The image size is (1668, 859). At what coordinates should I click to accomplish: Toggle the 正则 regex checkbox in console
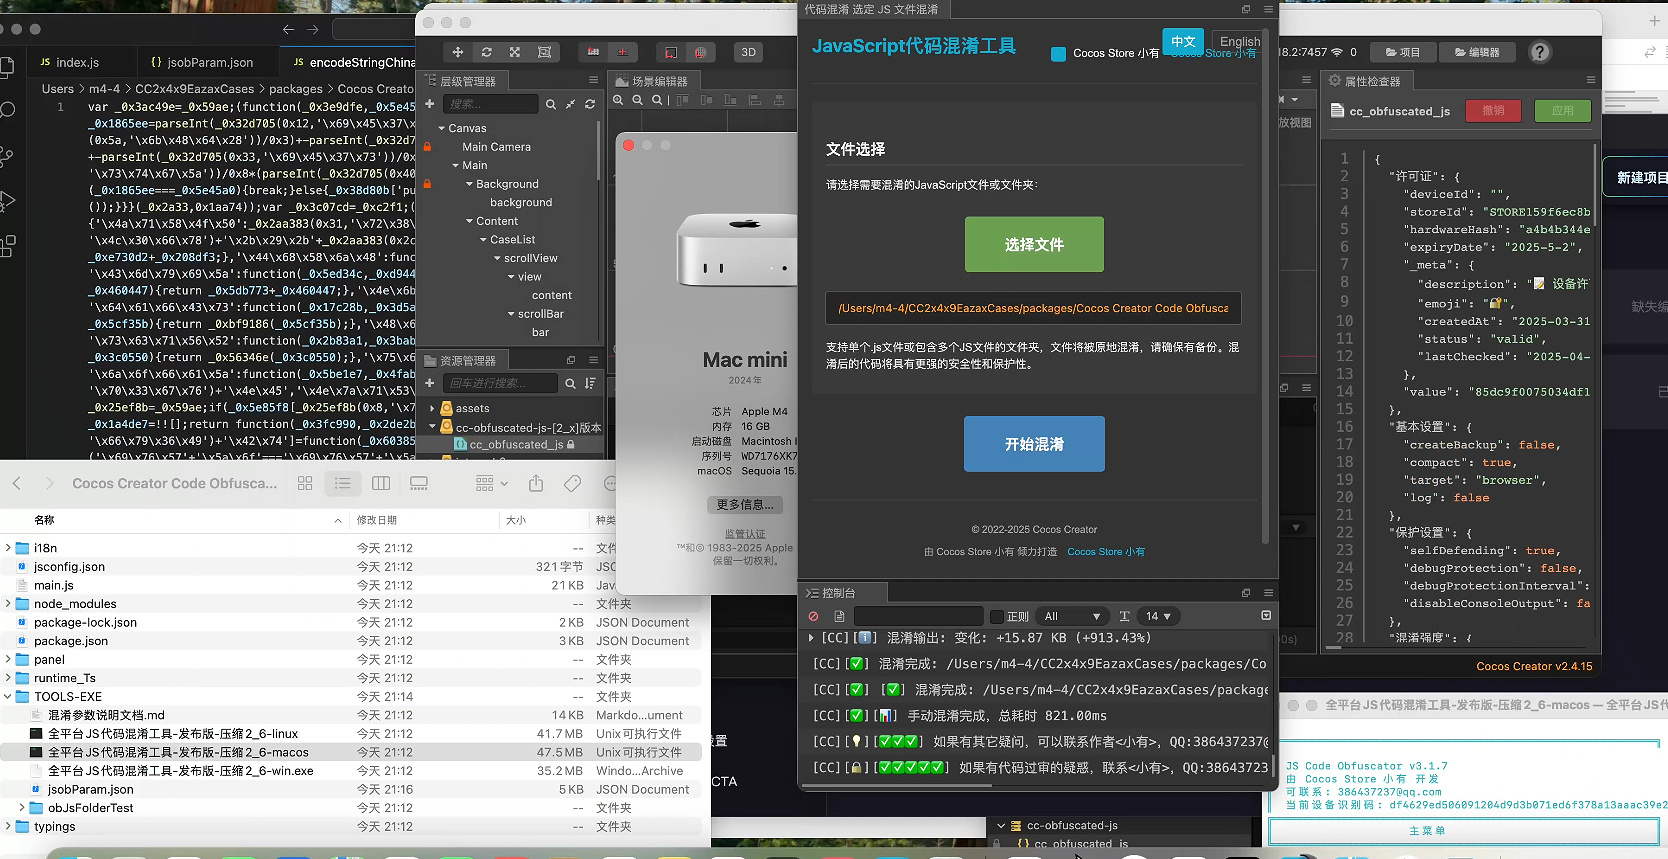tap(997, 617)
